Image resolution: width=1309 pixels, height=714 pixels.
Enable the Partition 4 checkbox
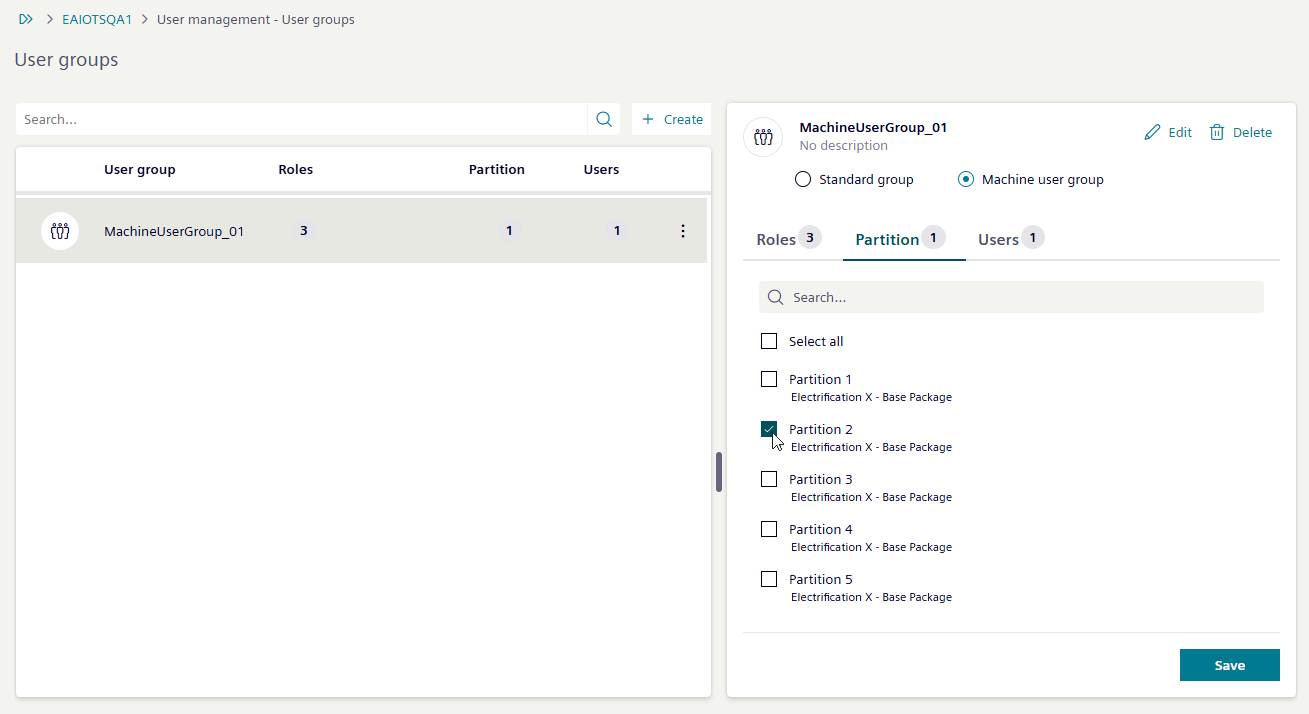[769, 529]
